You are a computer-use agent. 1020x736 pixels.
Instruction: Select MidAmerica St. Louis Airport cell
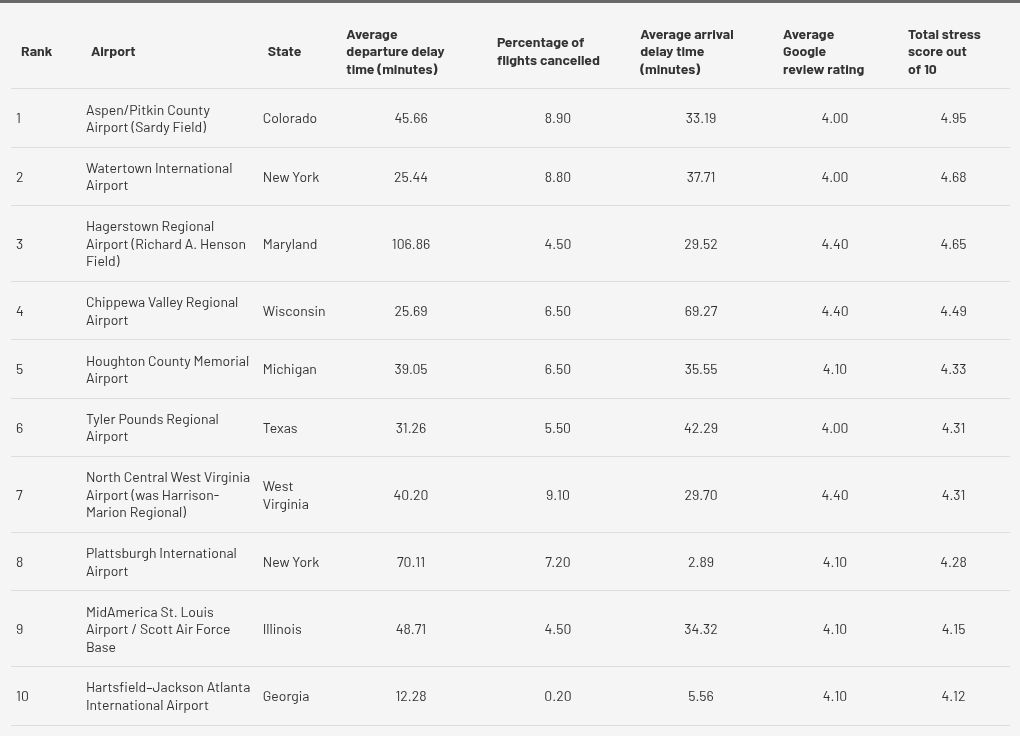point(158,629)
